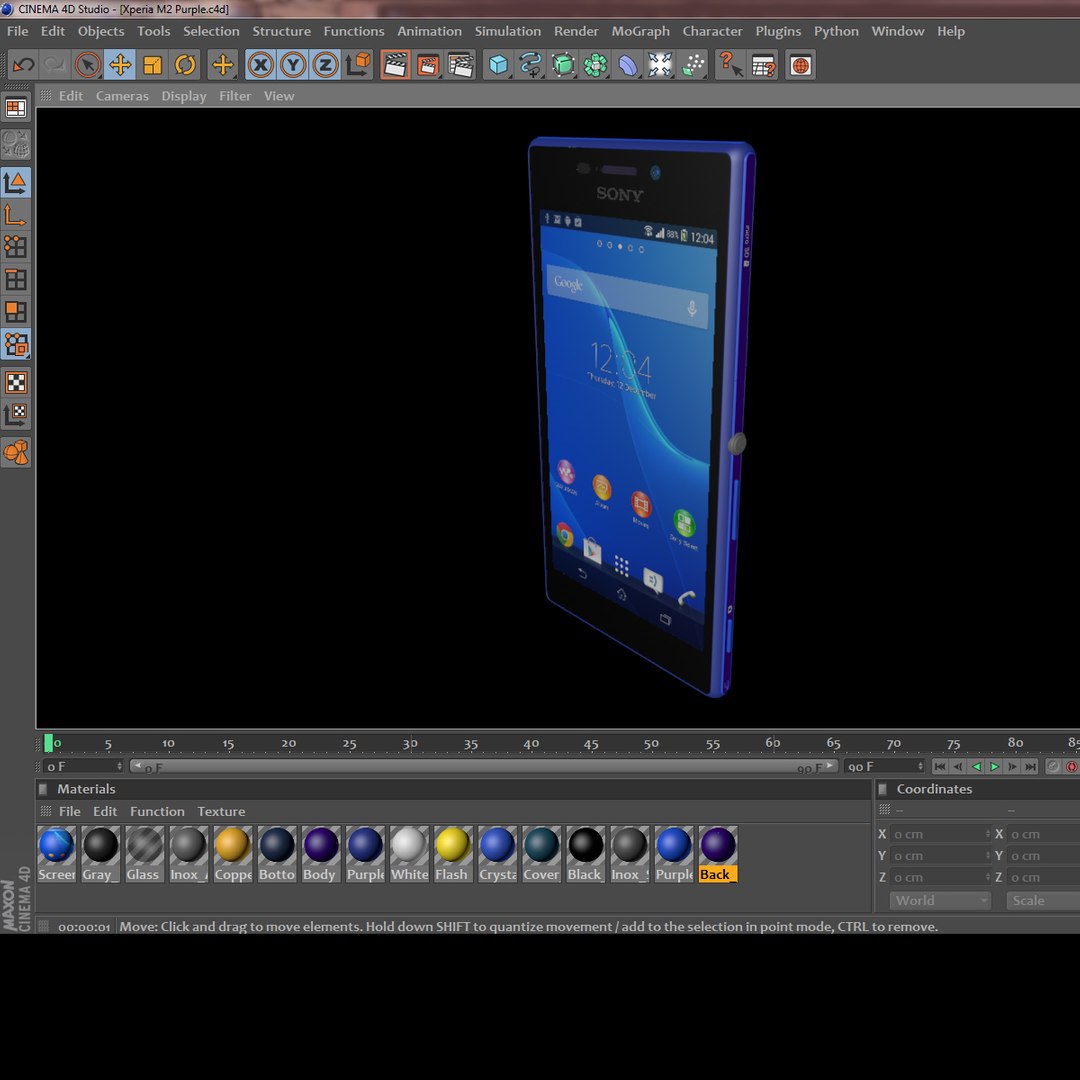This screenshot has height=1080, width=1080.
Task: Click the X position field in Coordinates
Action: pos(940,834)
